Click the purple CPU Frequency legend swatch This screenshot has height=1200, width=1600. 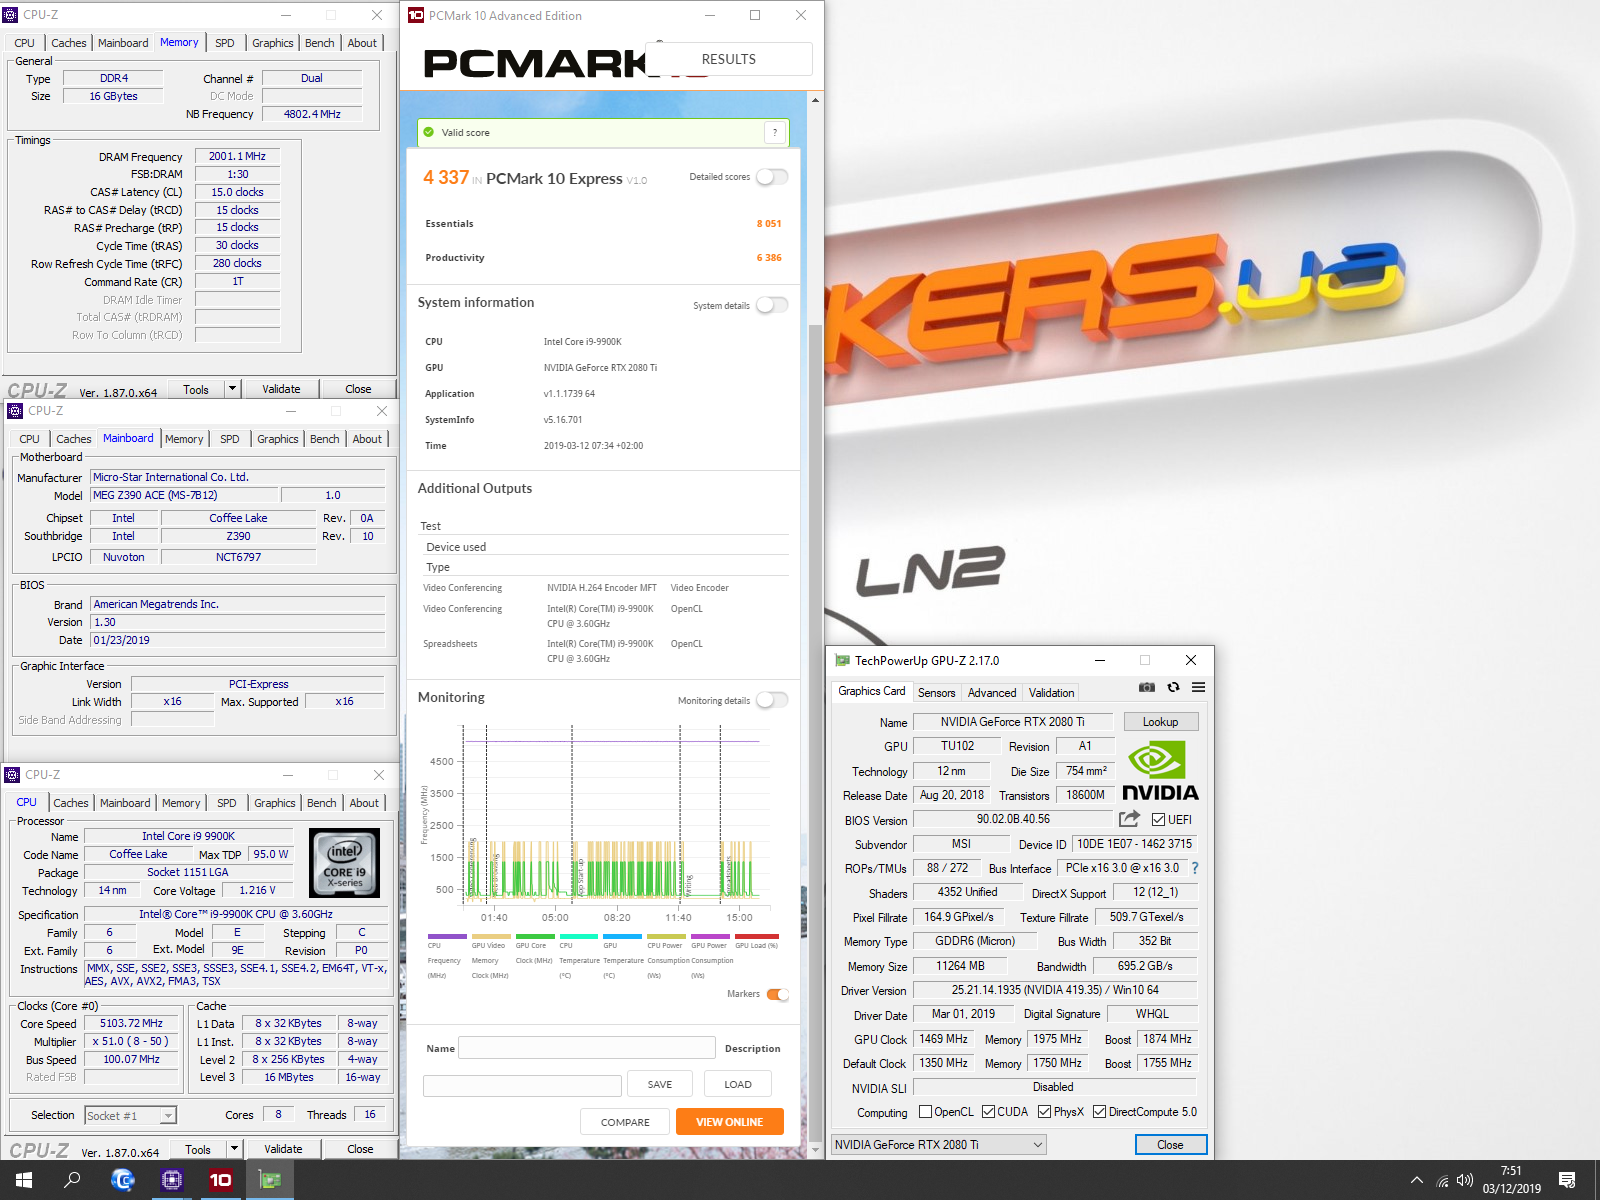447,937
